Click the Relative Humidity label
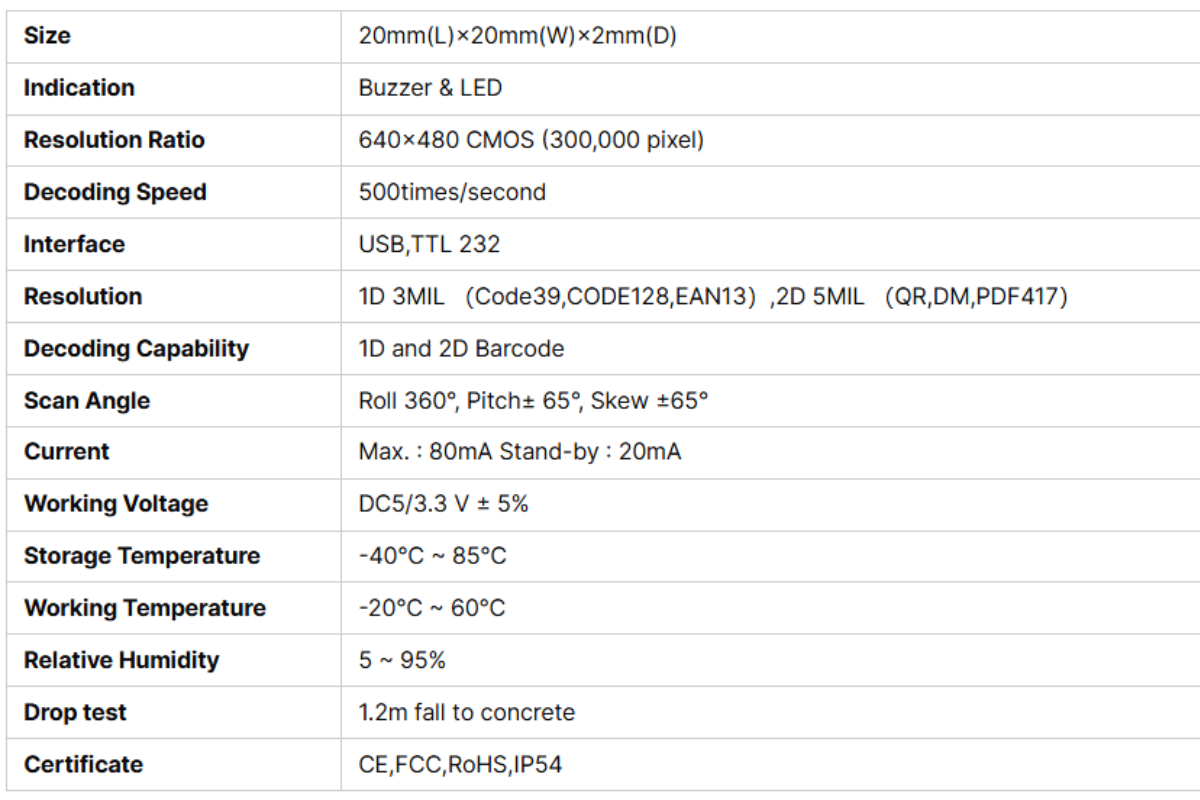This screenshot has width=1200, height=800. pos(121,660)
